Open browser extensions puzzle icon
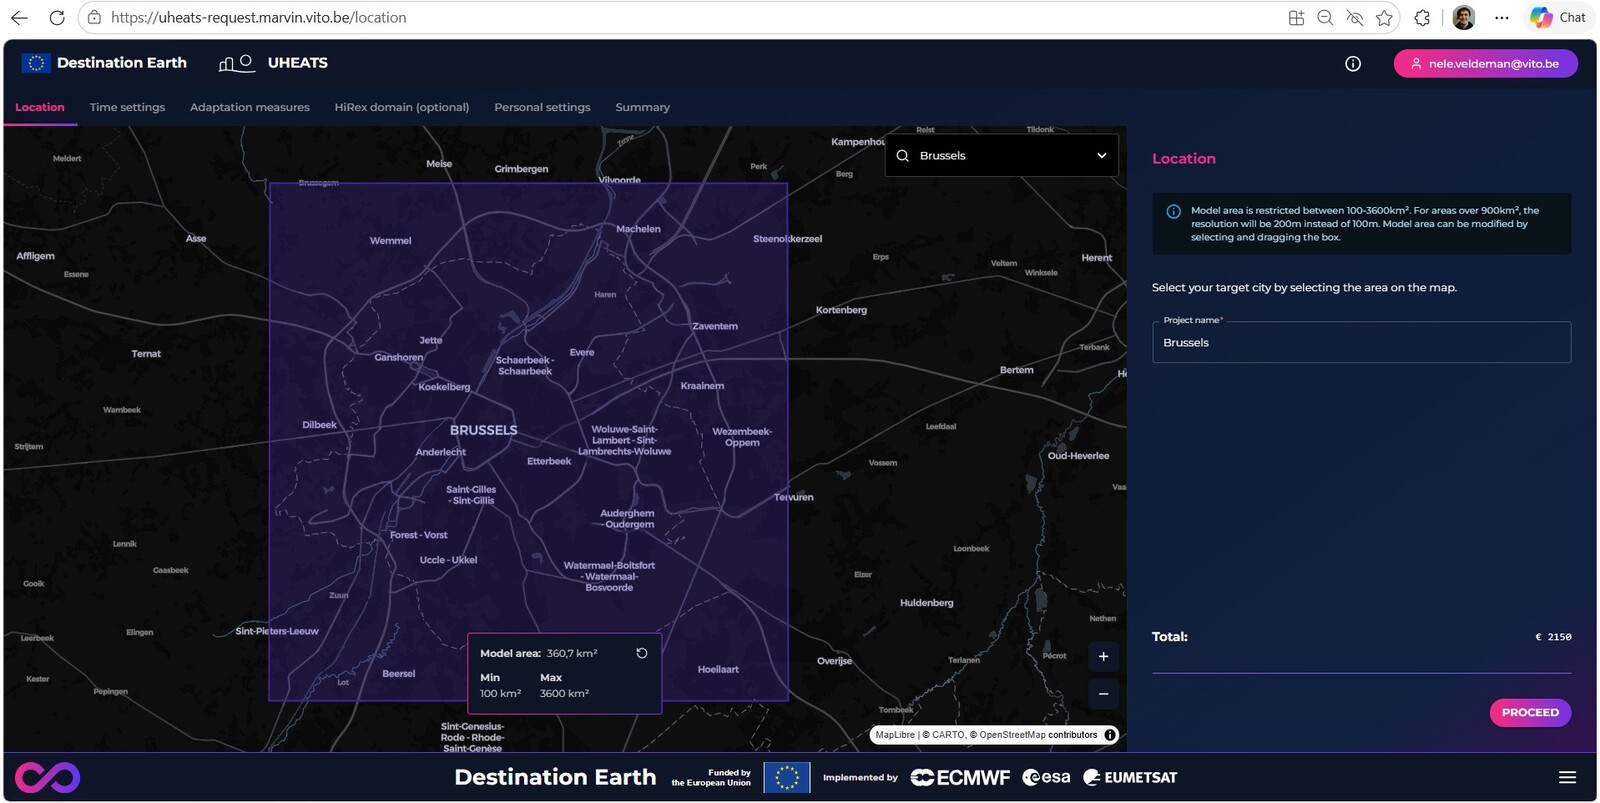This screenshot has width=1600, height=803. click(1422, 18)
